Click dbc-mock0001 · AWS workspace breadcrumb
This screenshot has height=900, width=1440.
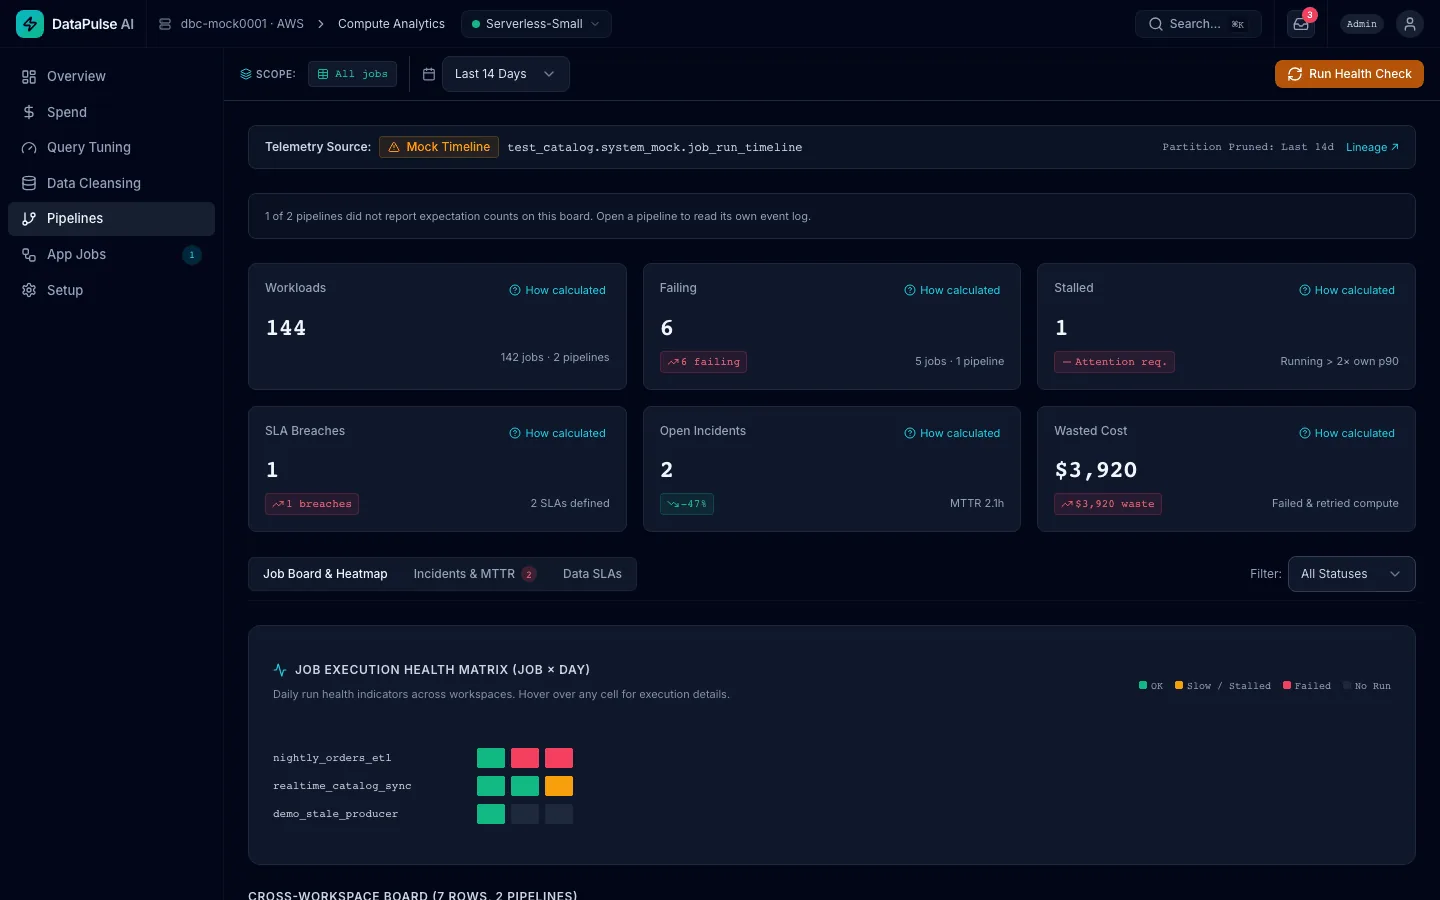tap(231, 24)
